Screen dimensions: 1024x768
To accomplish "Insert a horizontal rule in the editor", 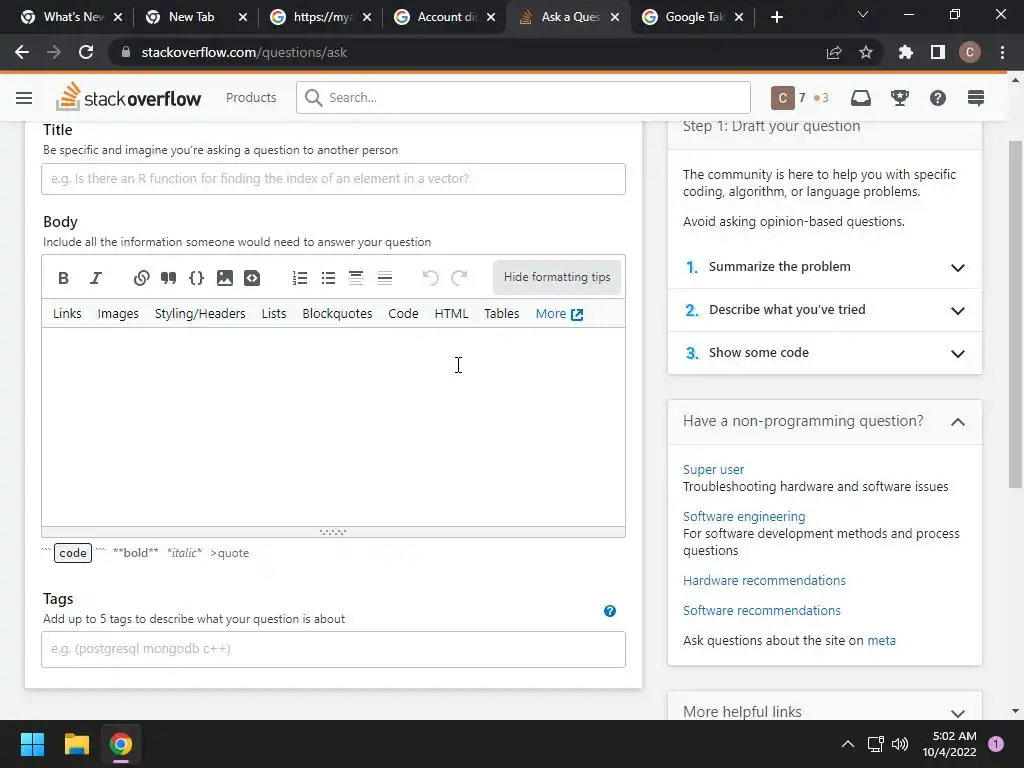I will pyautogui.click(x=385, y=278).
